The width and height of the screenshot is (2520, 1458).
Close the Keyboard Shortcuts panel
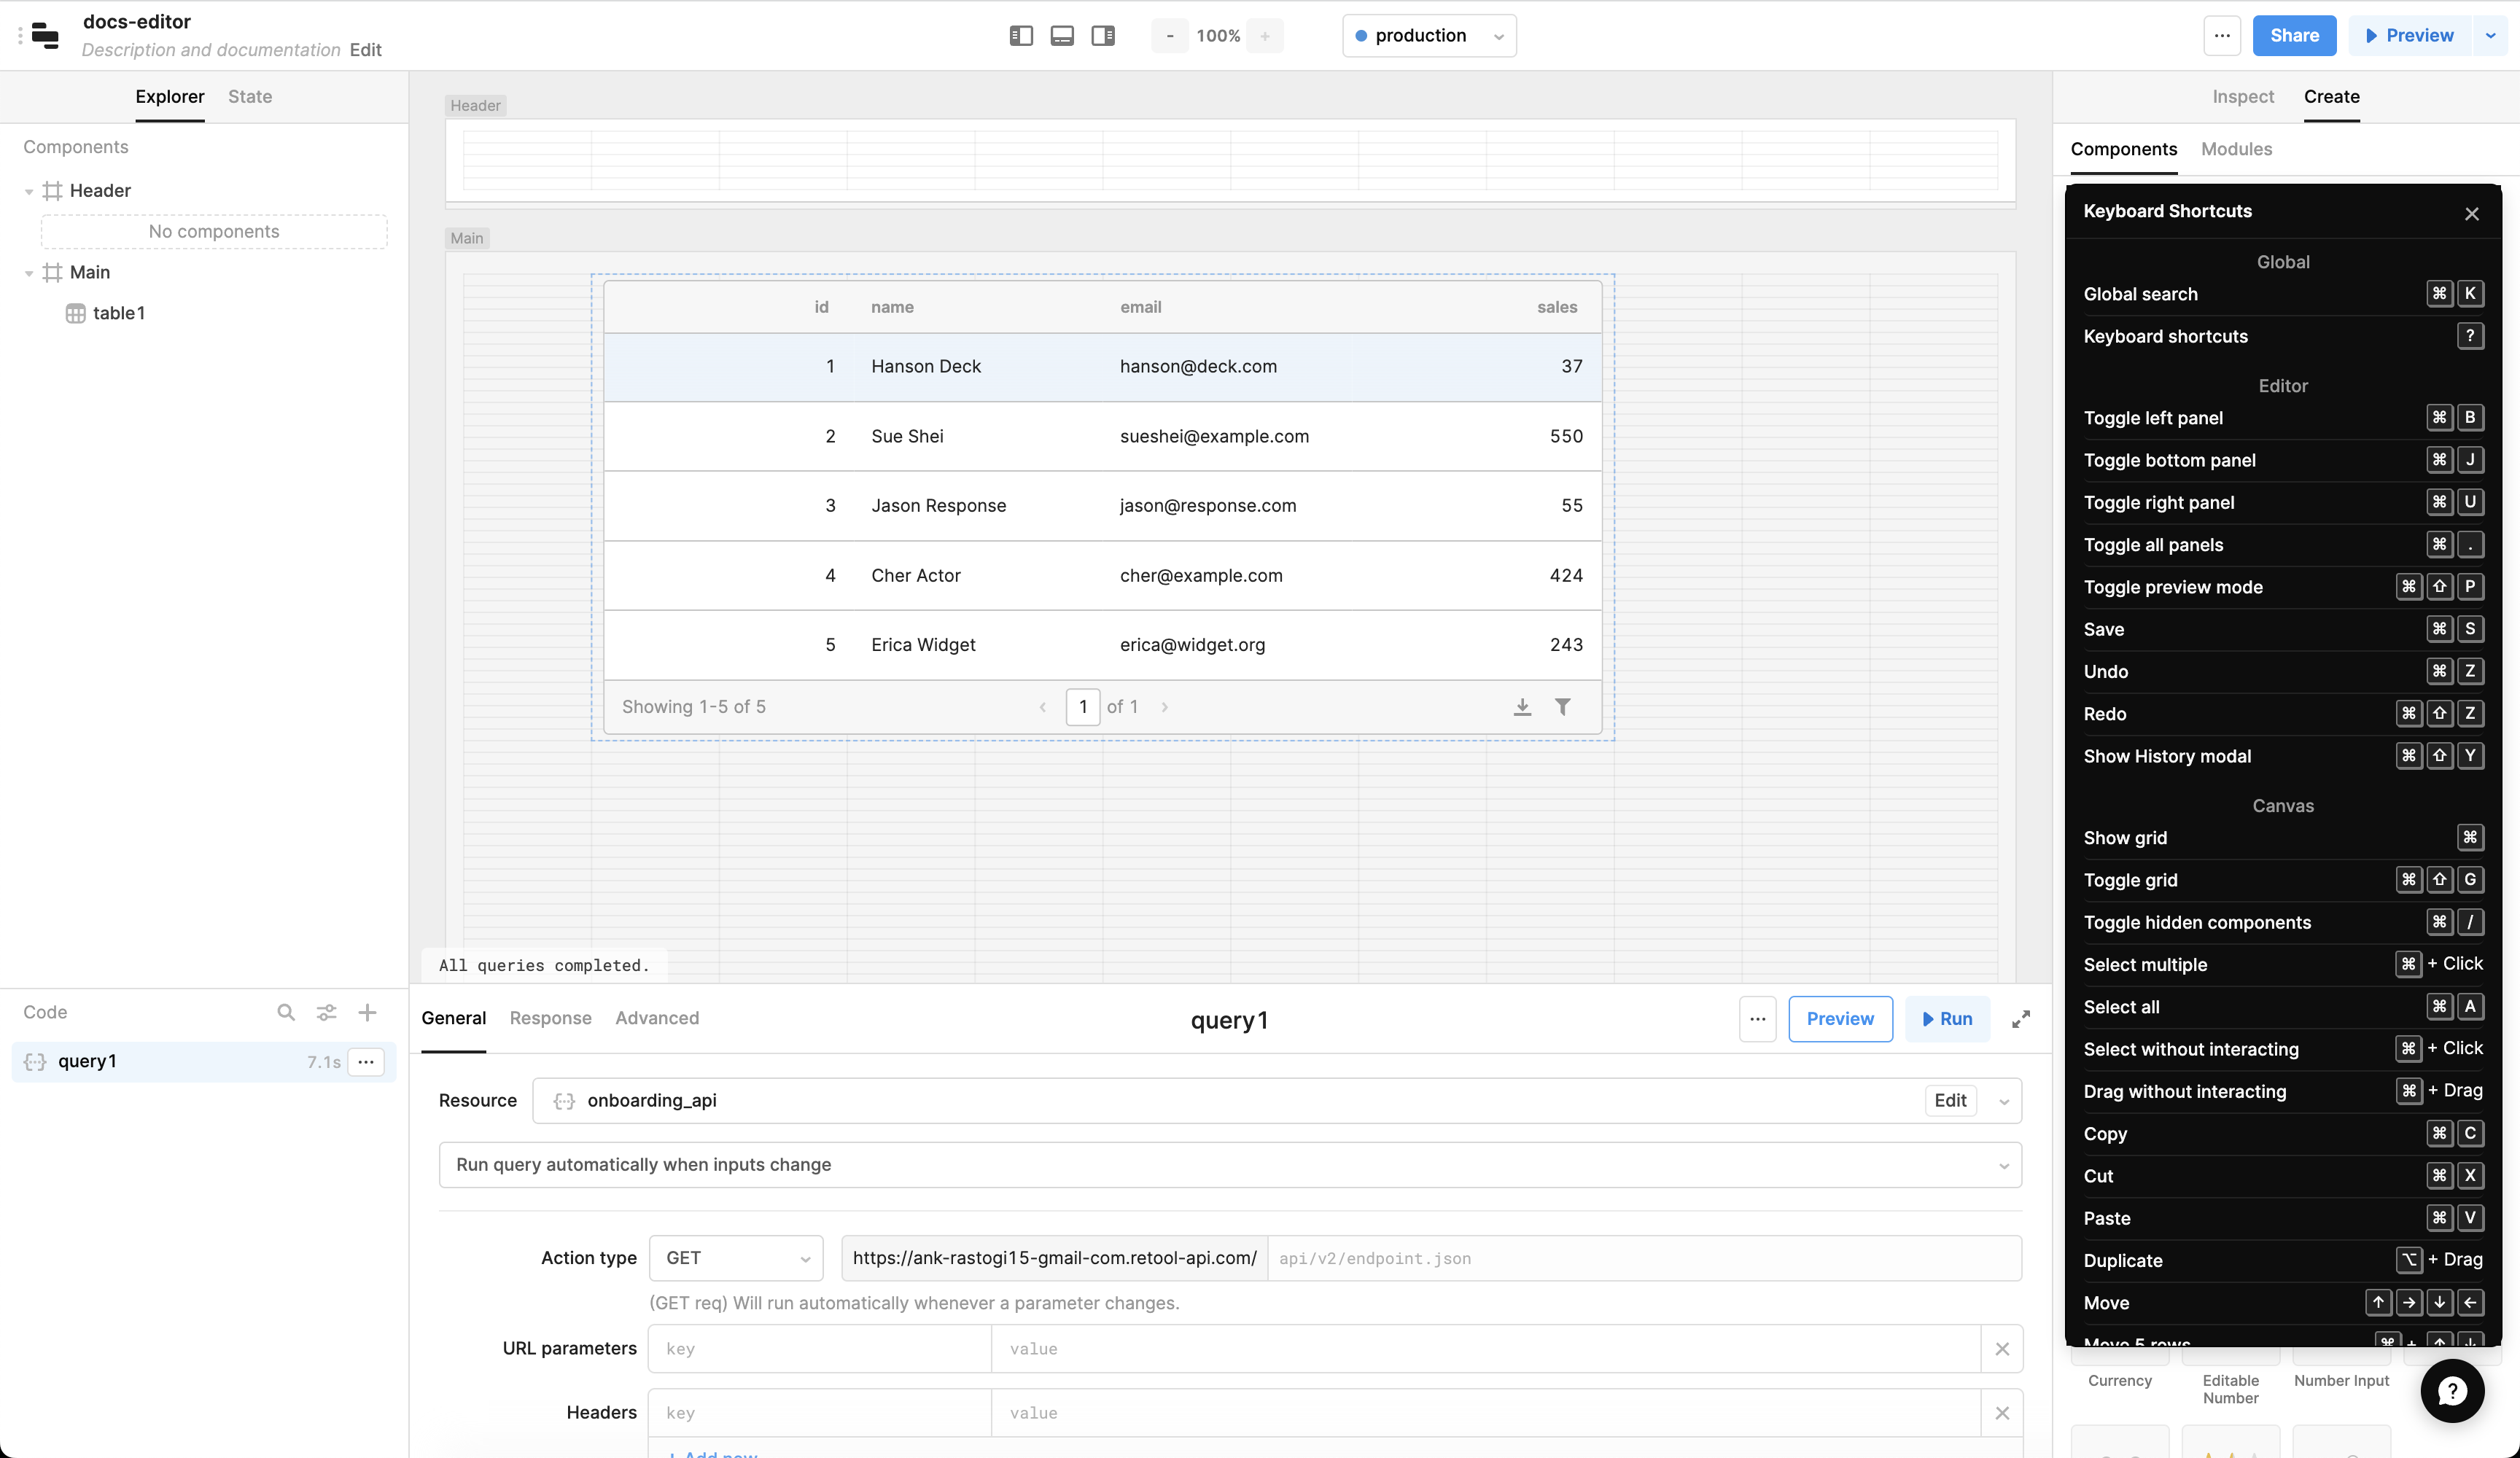click(2472, 214)
